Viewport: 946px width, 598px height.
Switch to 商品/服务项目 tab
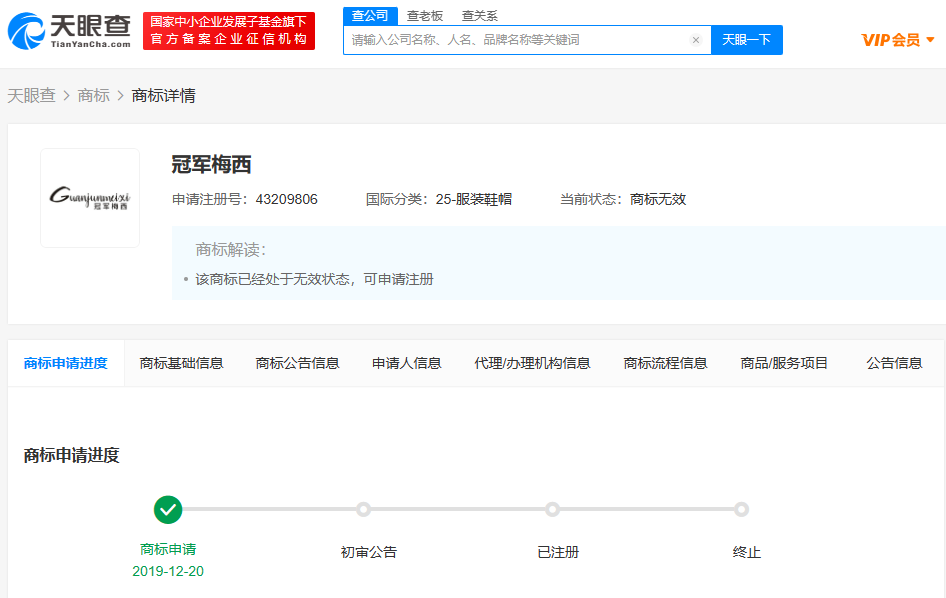[784, 363]
